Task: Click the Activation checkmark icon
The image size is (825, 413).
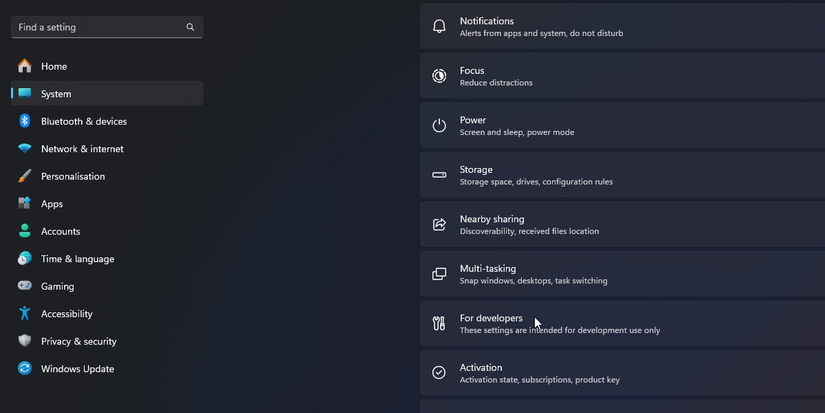Action: [x=439, y=373]
